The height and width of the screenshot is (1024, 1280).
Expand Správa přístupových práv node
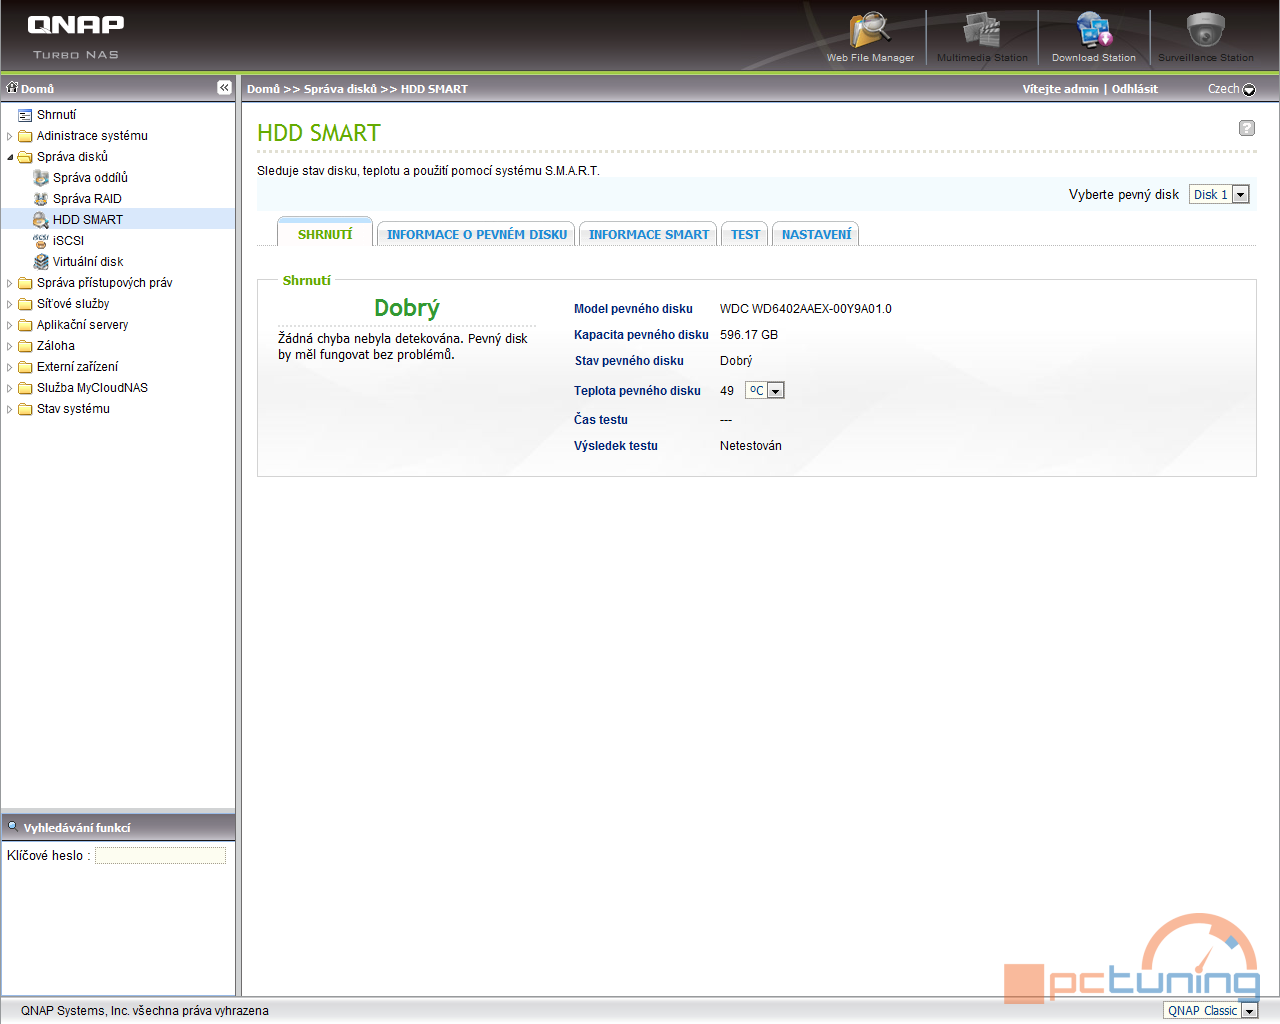pos(10,283)
